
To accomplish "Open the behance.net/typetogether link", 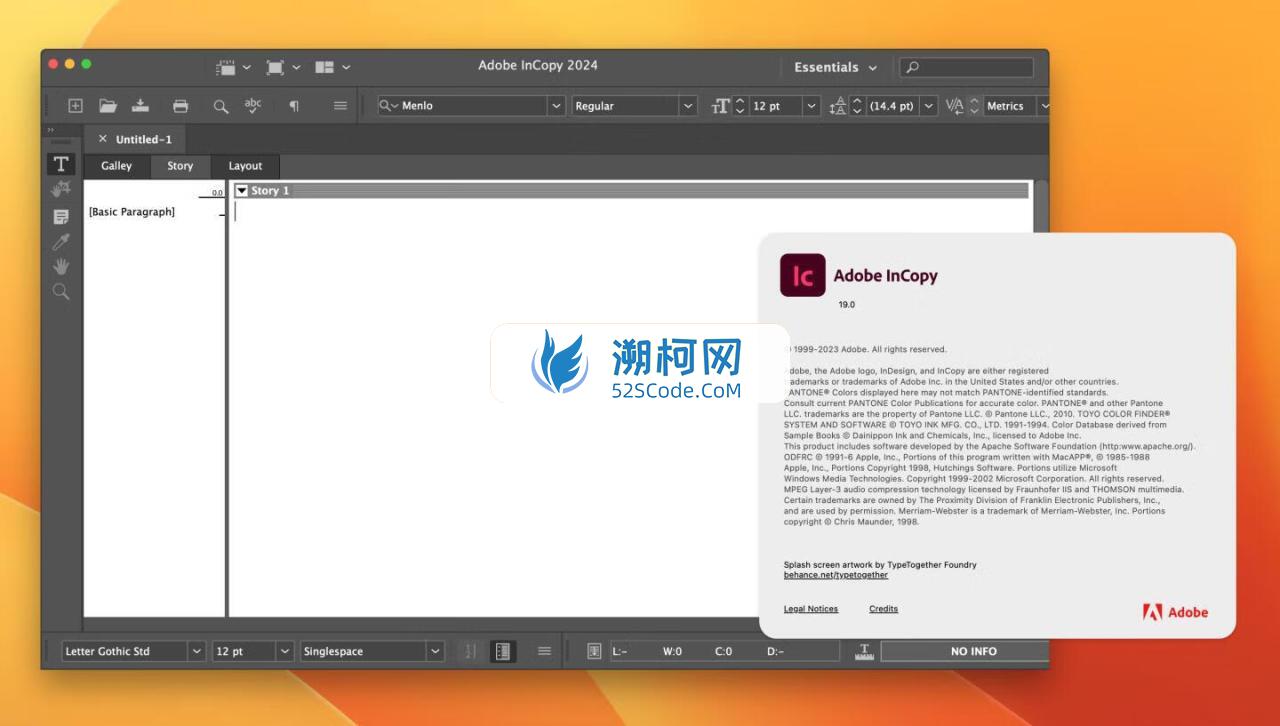I will tap(836, 575).
